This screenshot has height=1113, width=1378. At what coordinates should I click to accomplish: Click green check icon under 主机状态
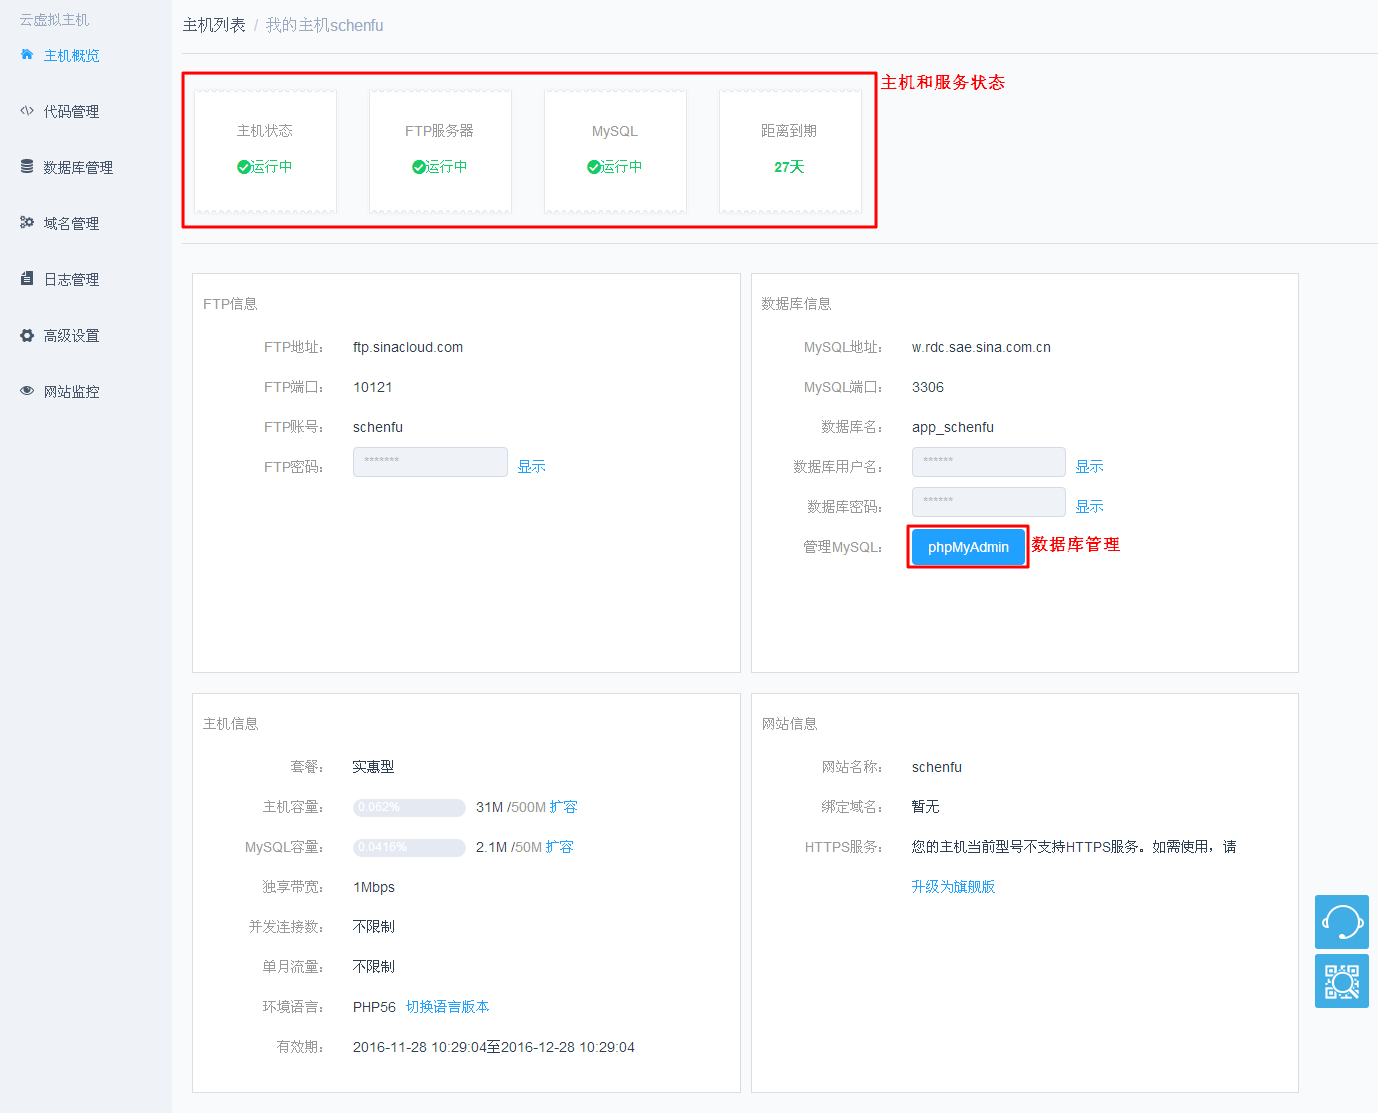click(243, 167)
